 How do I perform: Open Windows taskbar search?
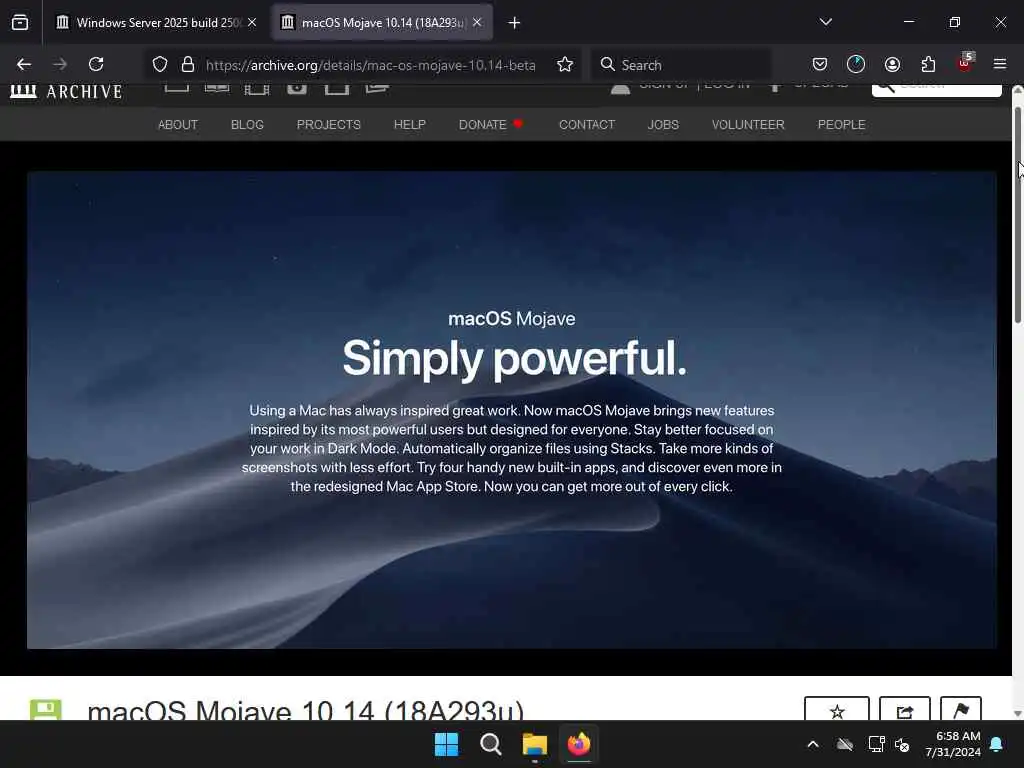point(490,744)
